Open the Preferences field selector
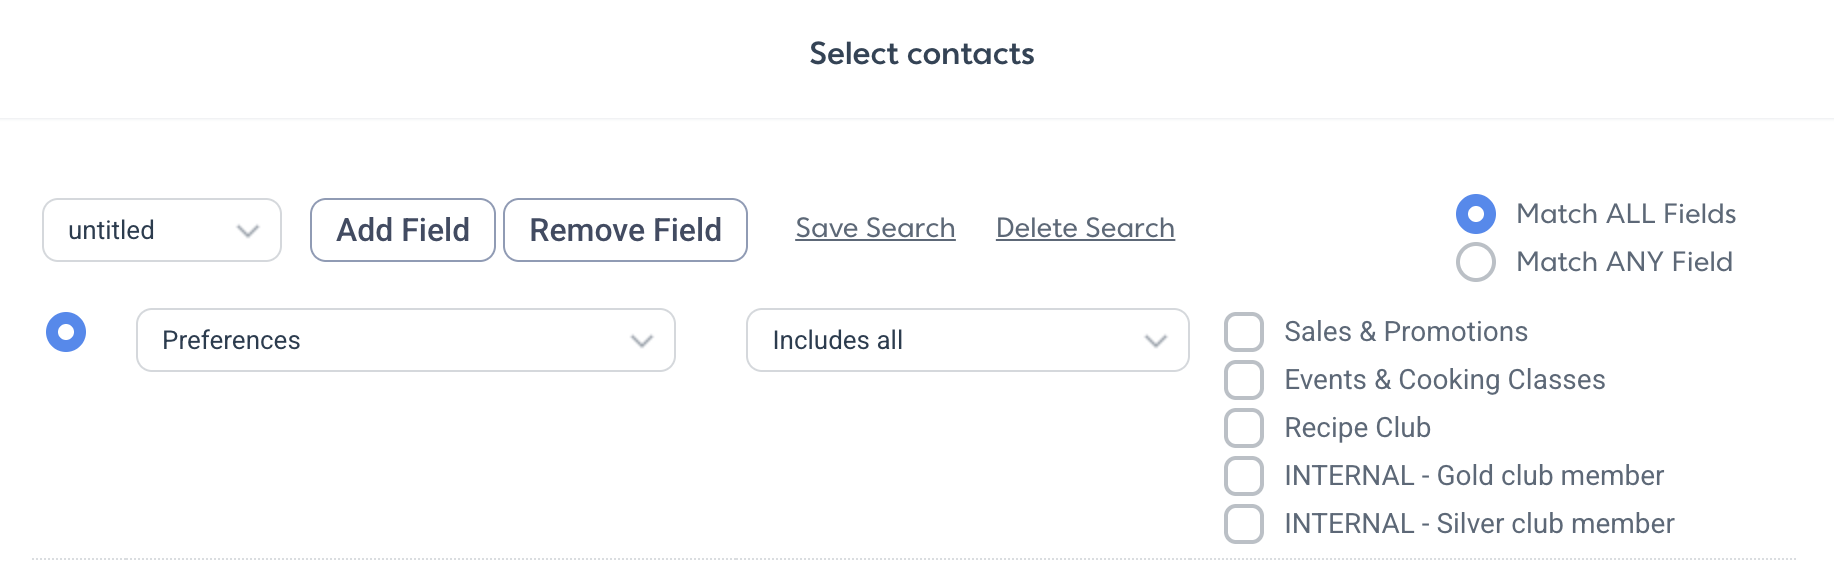 (x=406, y=340)
